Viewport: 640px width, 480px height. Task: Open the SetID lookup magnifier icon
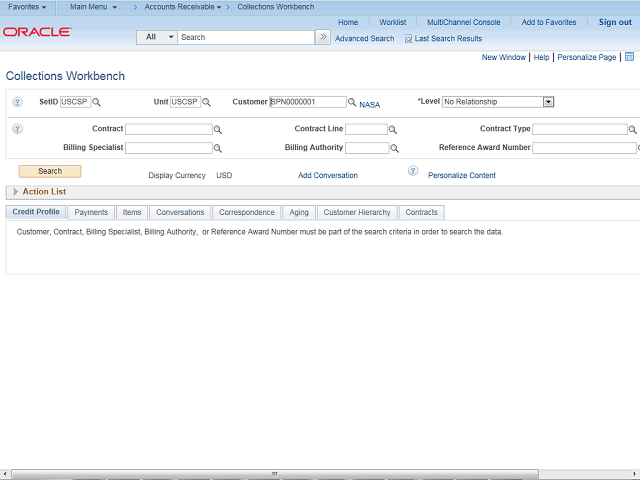[x=96, y=102]
